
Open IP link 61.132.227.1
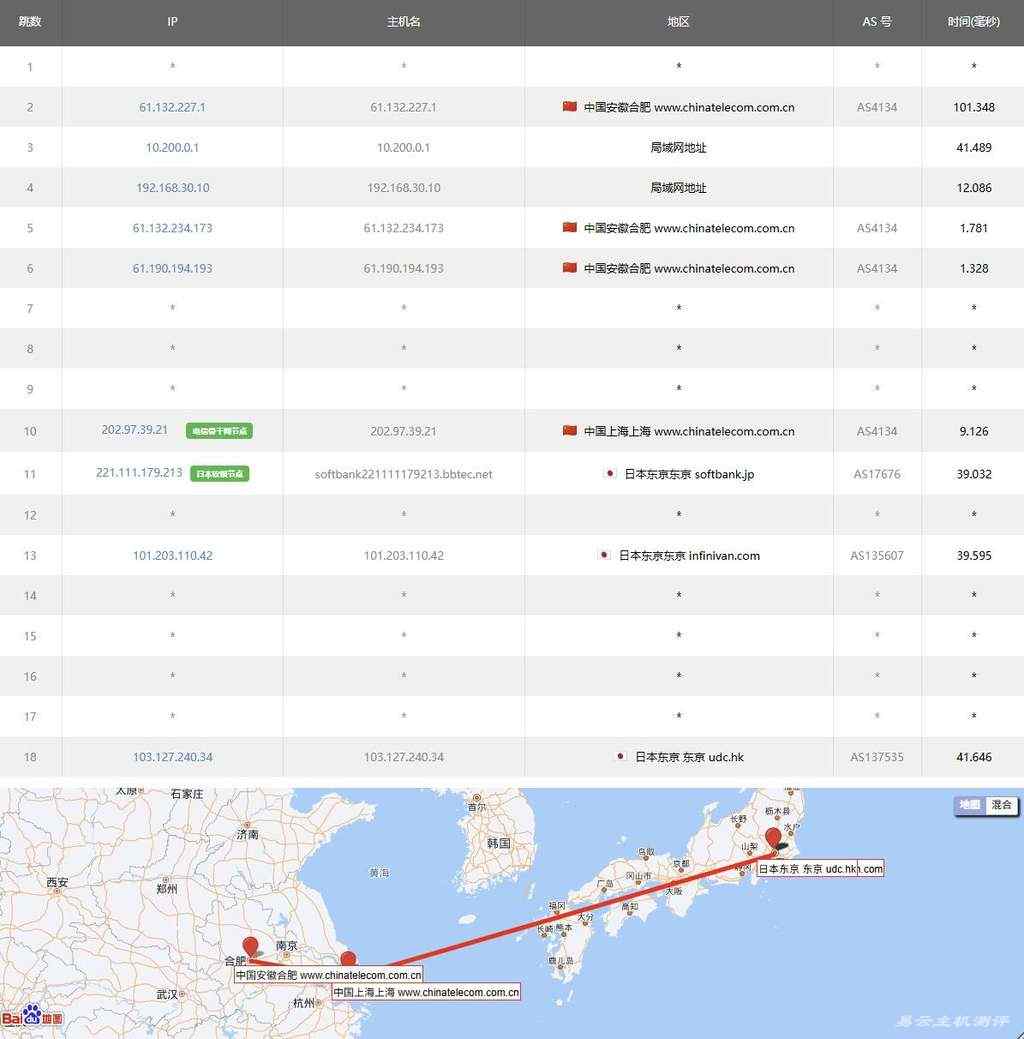172,107
